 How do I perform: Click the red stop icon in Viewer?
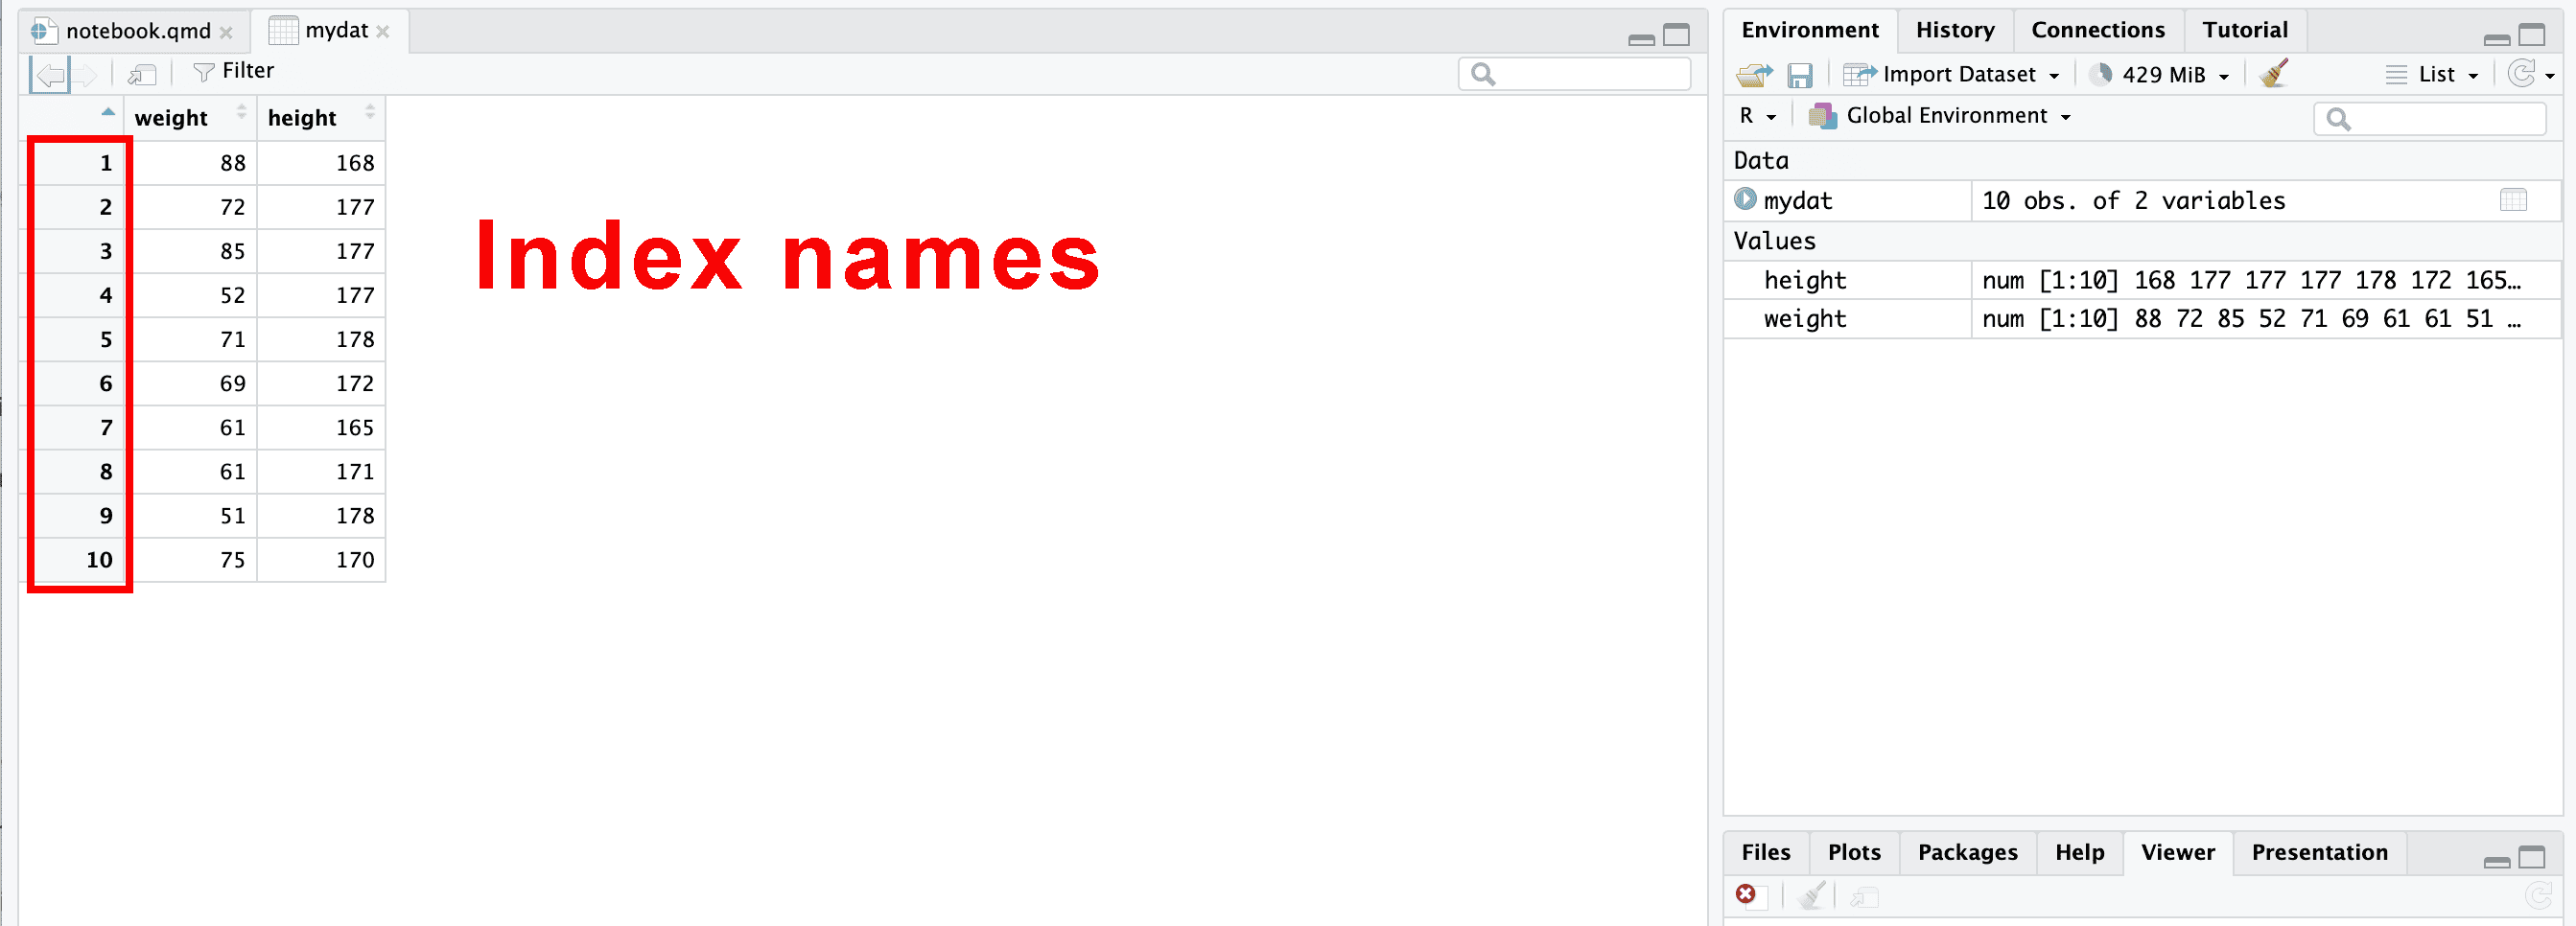[1745, 894]
